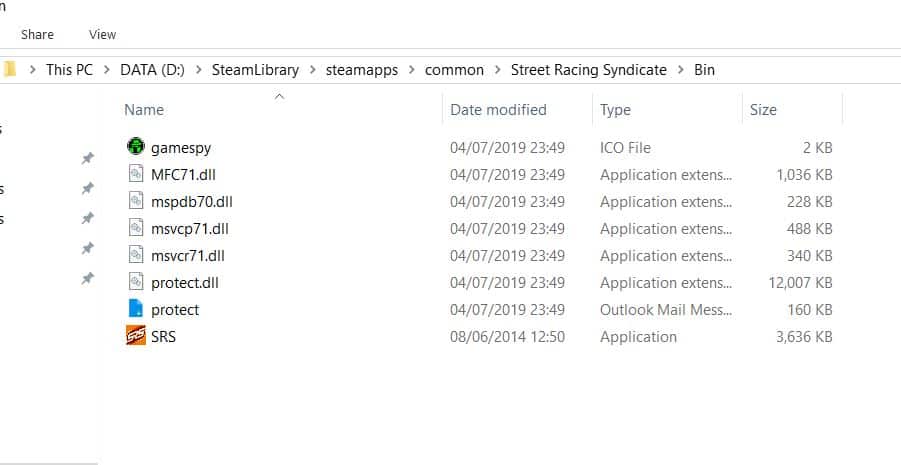901x465 pixels.
Task: Navigate to Street Racing Syndicate breadcrumb
Action: point(588,70)
